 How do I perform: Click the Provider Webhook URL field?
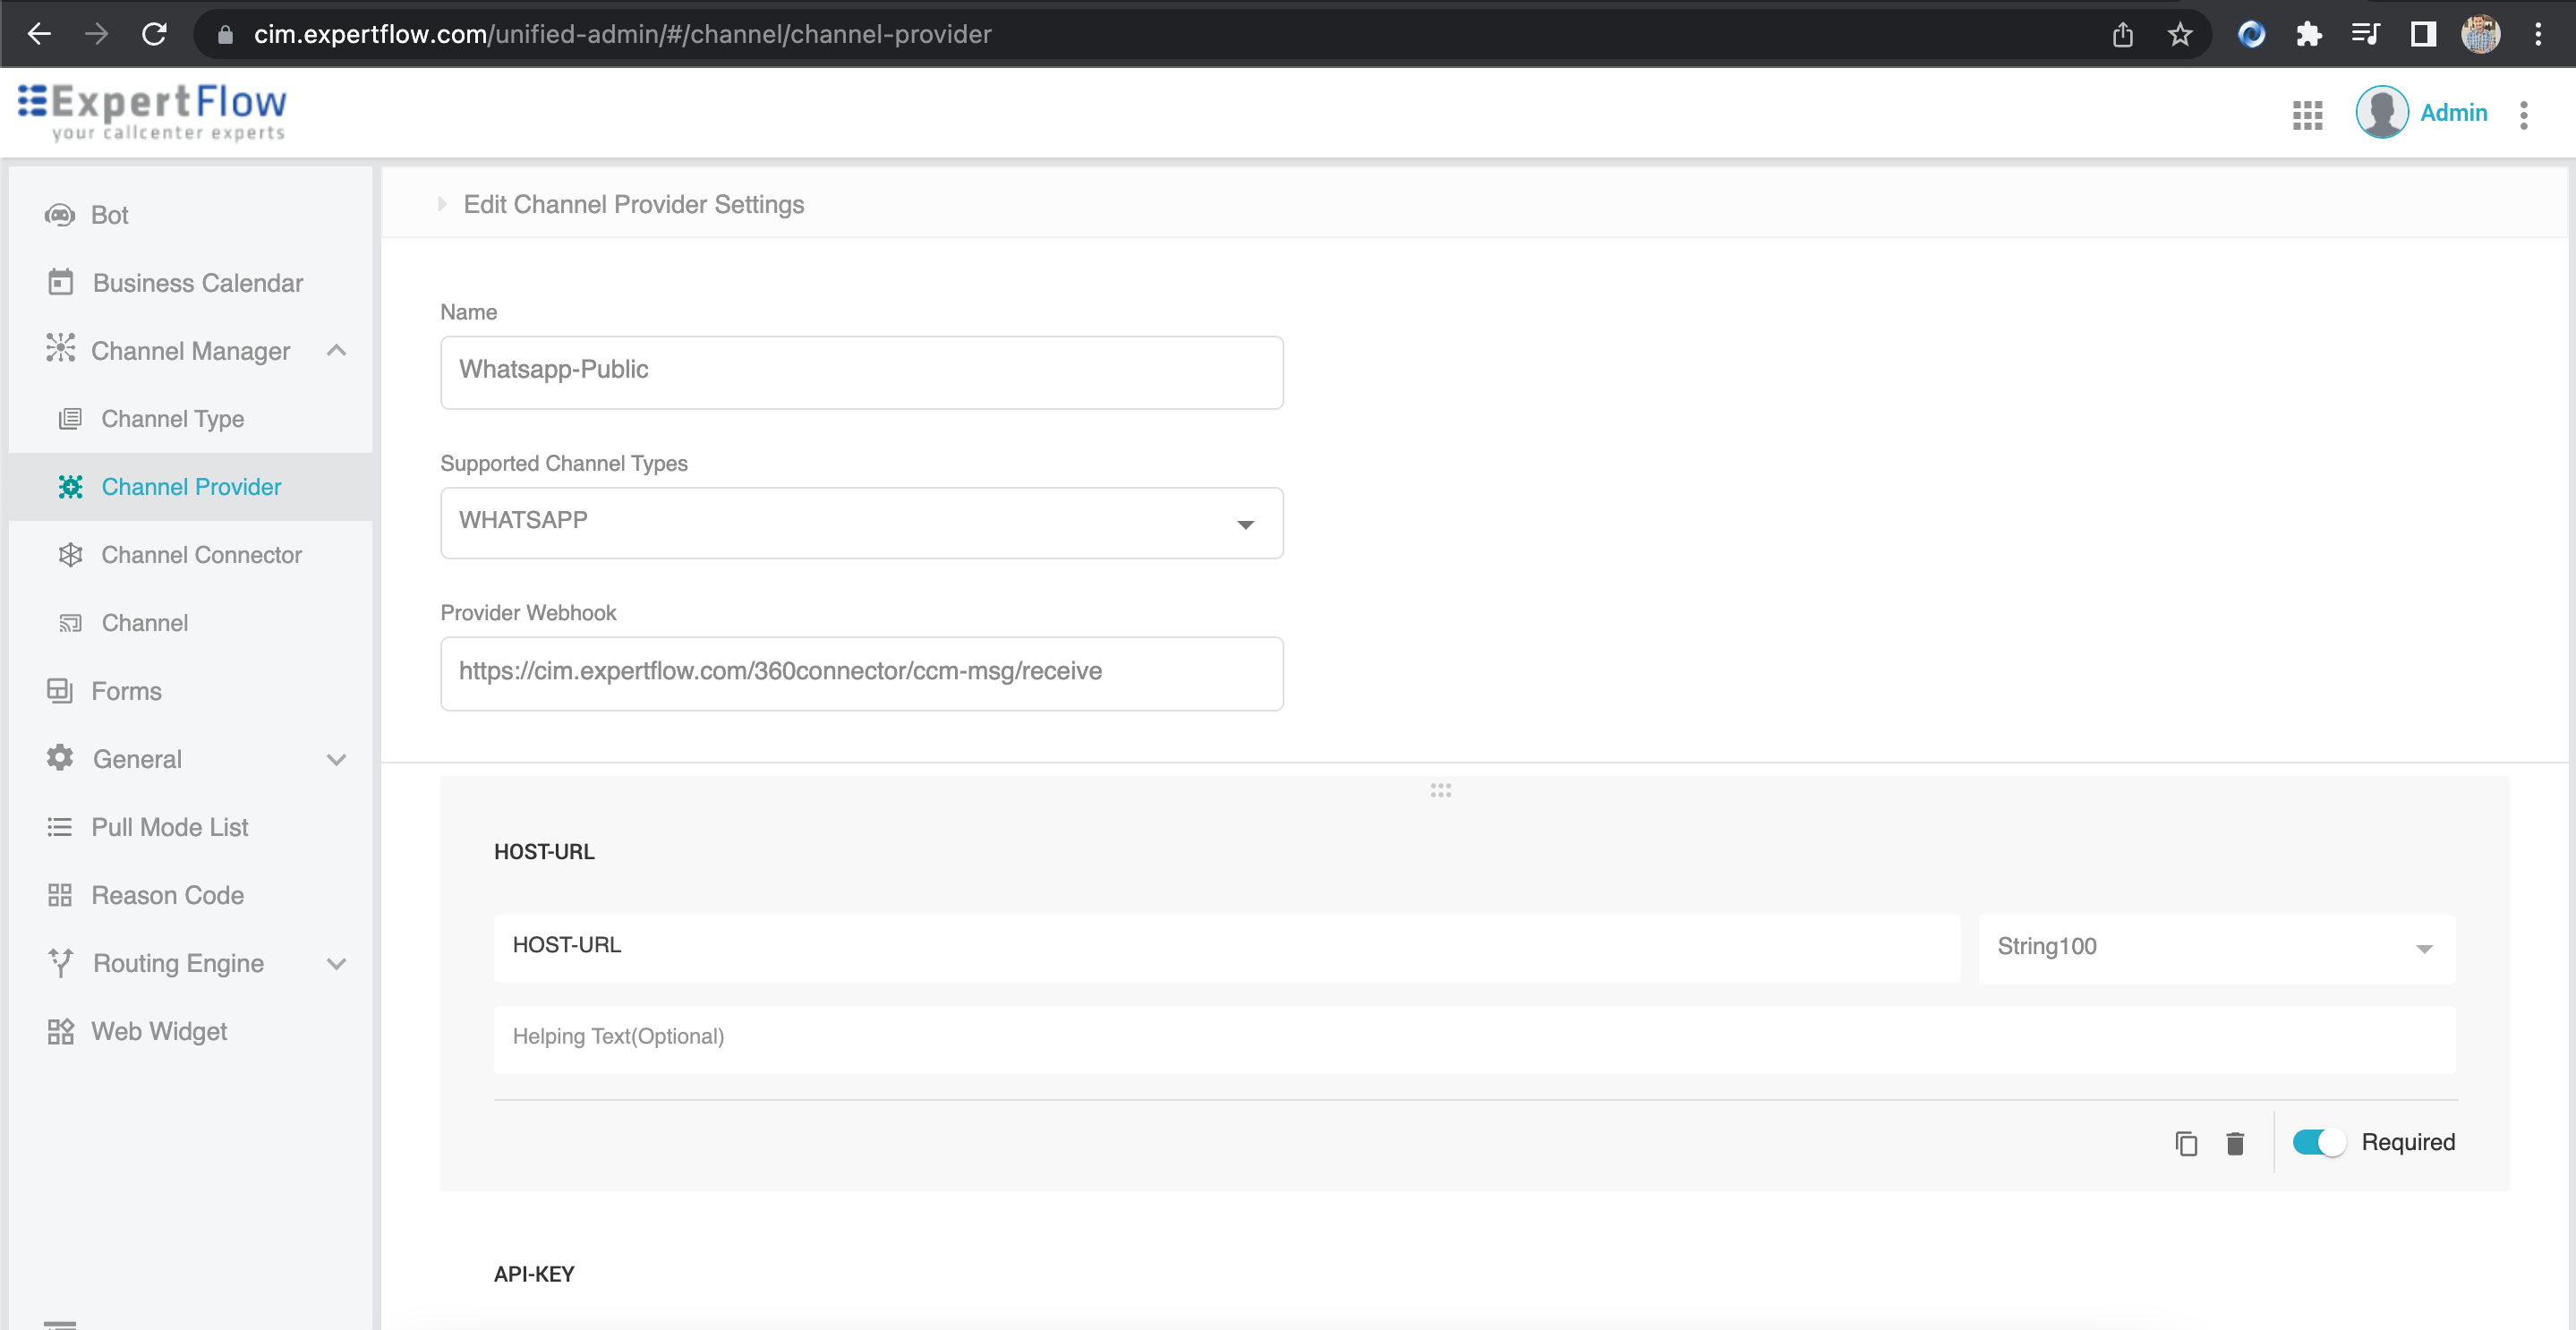tap(861, 672)
